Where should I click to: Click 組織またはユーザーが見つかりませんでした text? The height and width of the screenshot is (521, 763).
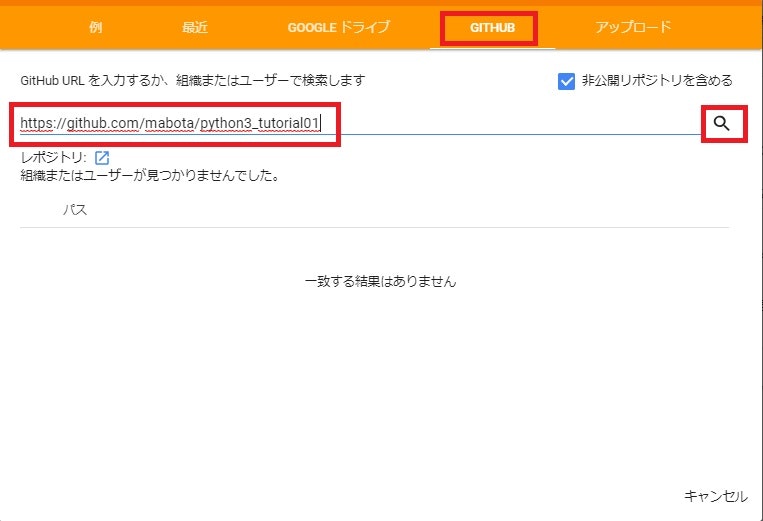click(150, 175)
